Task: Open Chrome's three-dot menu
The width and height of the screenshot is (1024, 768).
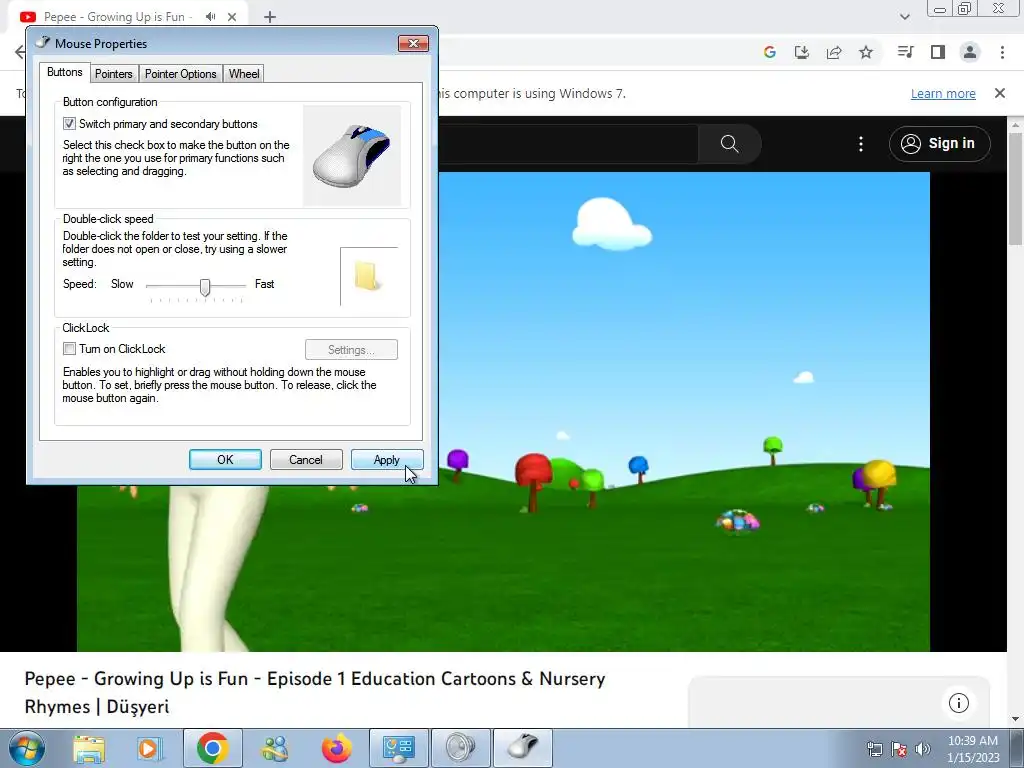Action: point(1002,52)
